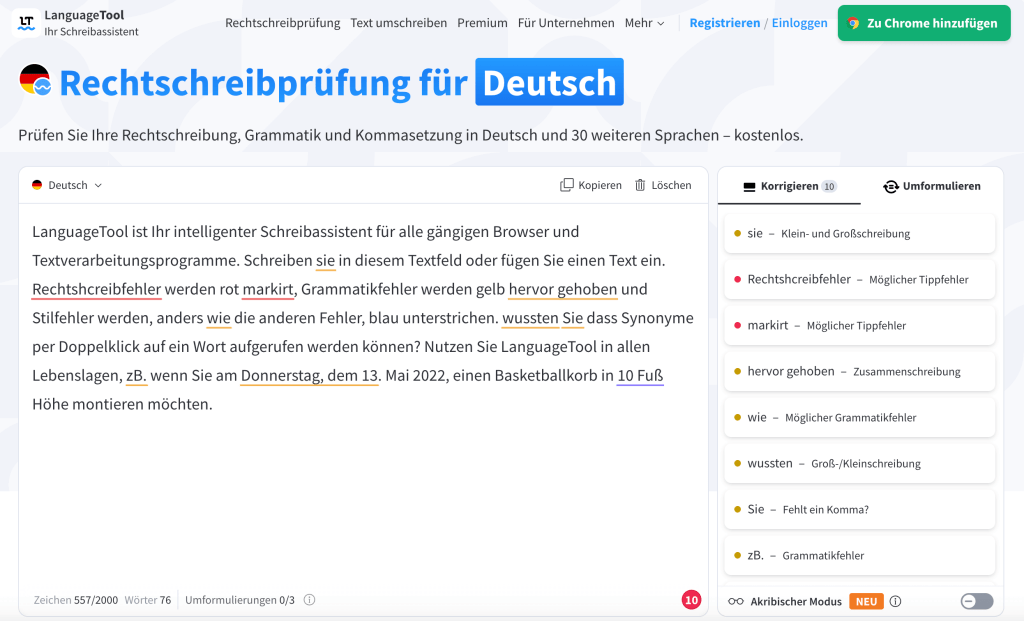Click the LanguageTool logo in the top left
The image size is (1024, 621).
click(25, 23)
